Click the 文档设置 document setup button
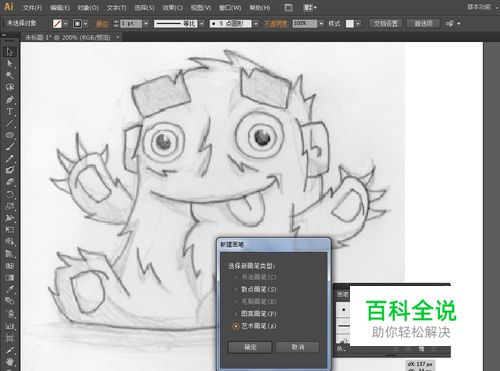500x371 pixels. point(386,24)
